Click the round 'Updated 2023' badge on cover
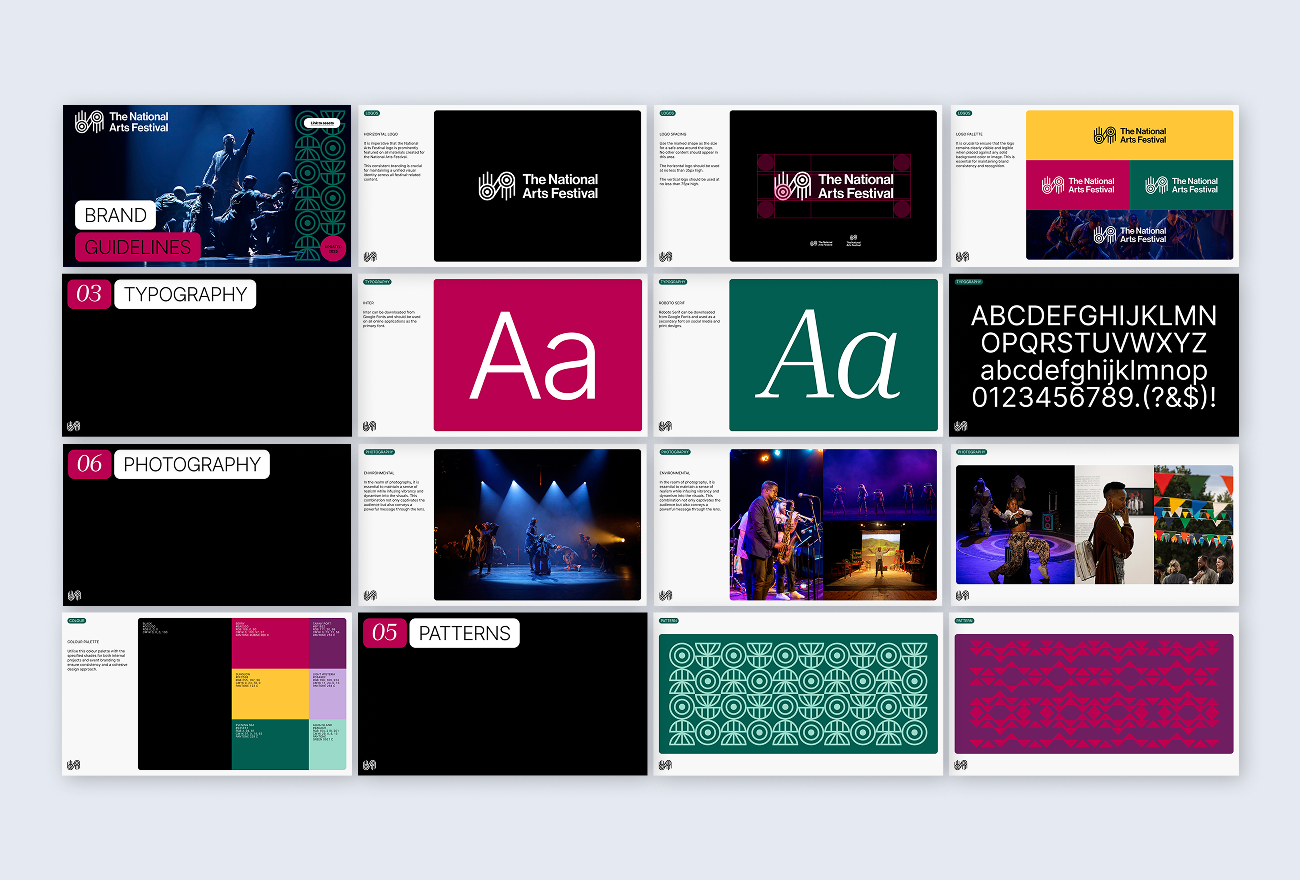Image resolution: width=1300 pixels, height=880 pixels. (331, 248)
